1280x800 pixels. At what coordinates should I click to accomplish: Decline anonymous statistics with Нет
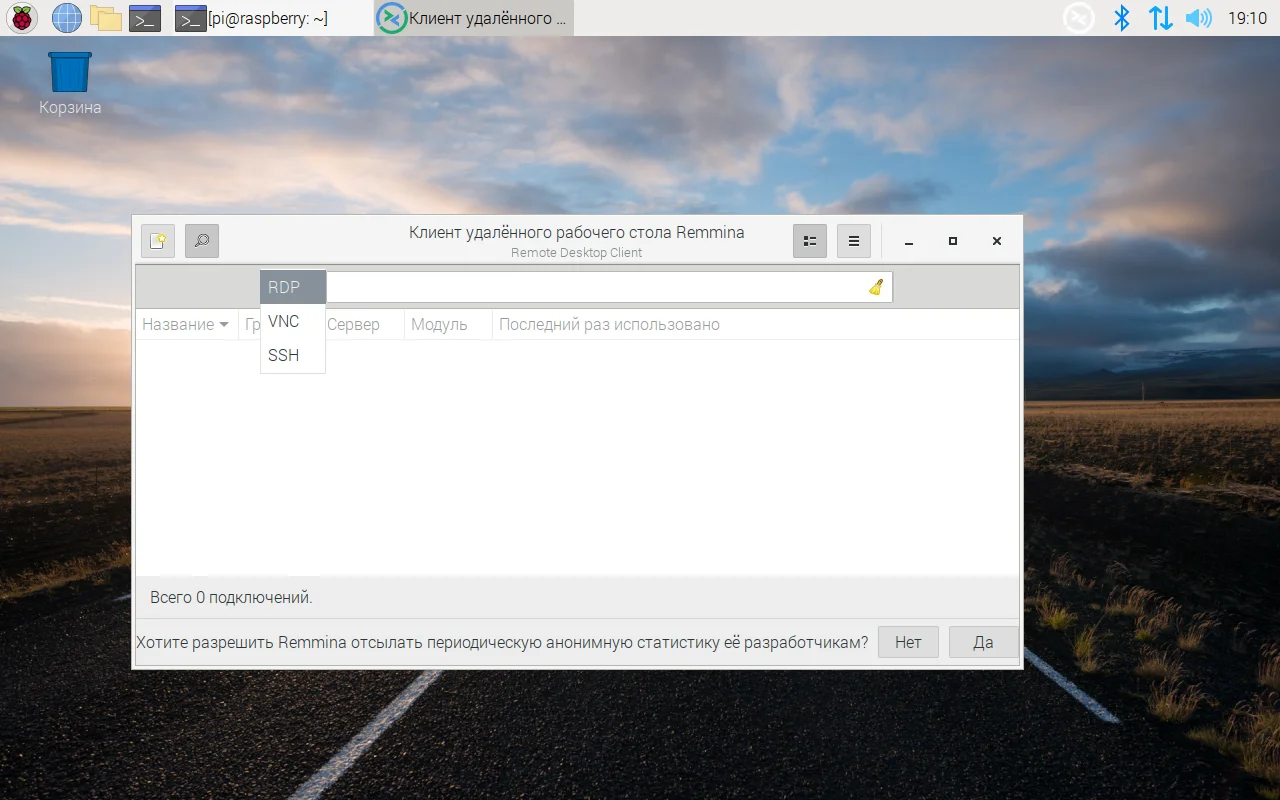908,642
